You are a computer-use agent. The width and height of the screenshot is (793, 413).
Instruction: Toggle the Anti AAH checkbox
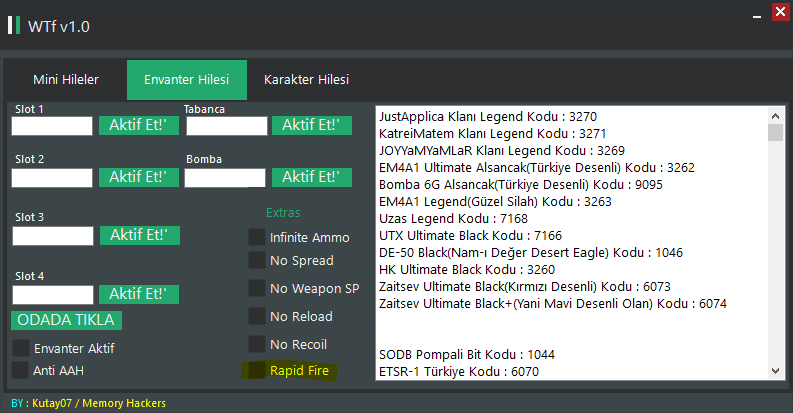tap(20, 370)
